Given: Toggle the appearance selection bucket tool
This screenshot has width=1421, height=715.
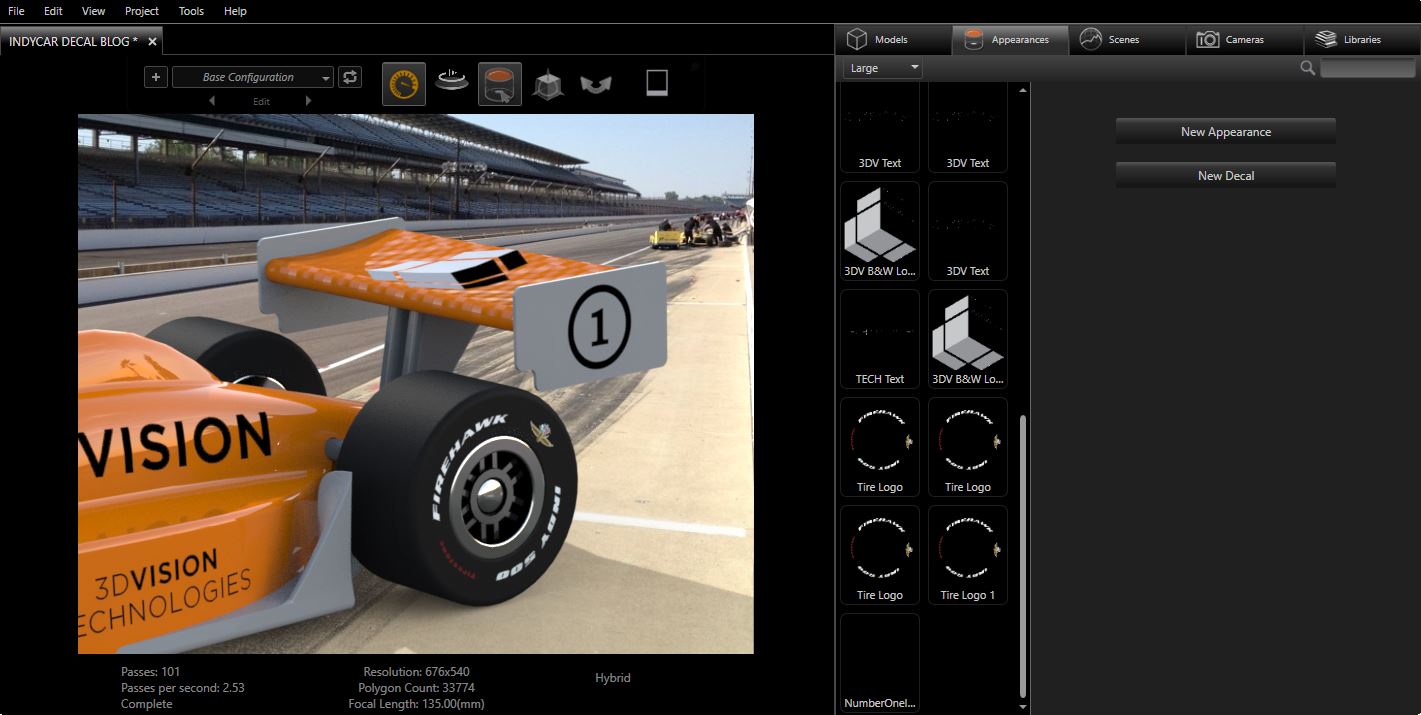Looking at the screenshot, I should click(499, 84).
